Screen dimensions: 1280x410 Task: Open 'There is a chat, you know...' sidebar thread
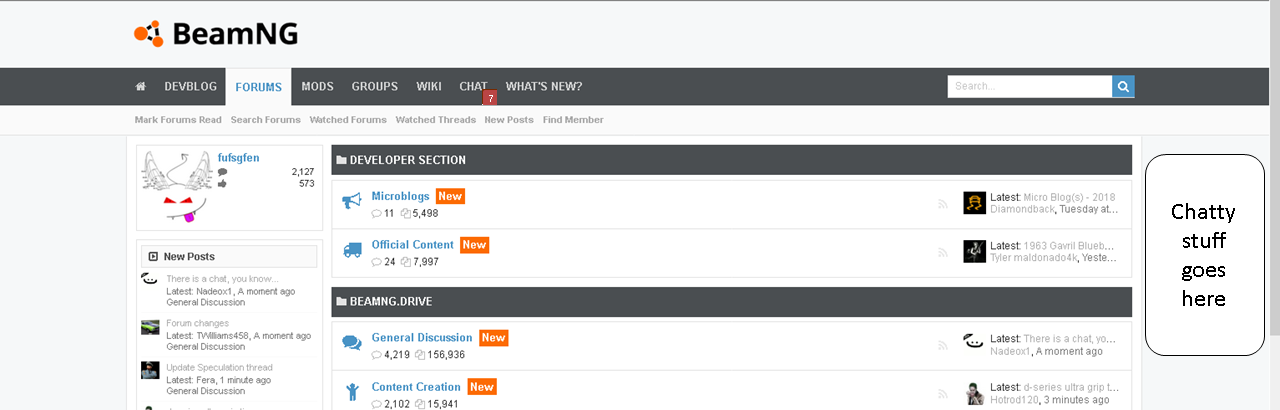(222, 279)
